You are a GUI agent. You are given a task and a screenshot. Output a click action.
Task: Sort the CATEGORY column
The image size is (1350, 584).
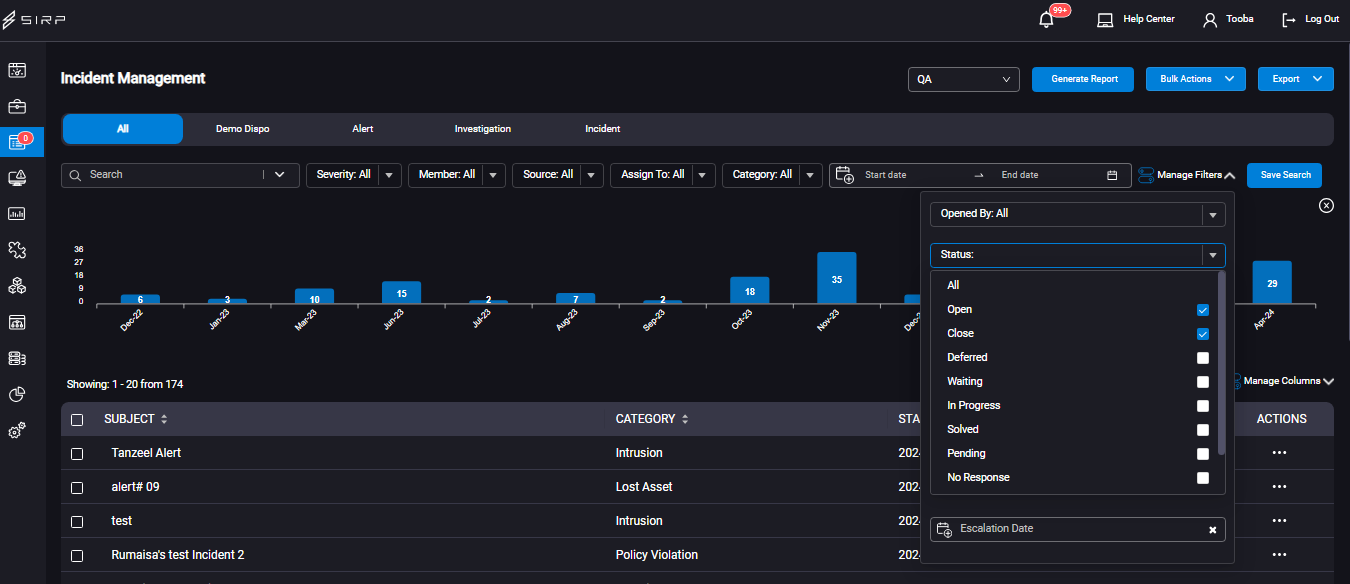pos(685,419)
